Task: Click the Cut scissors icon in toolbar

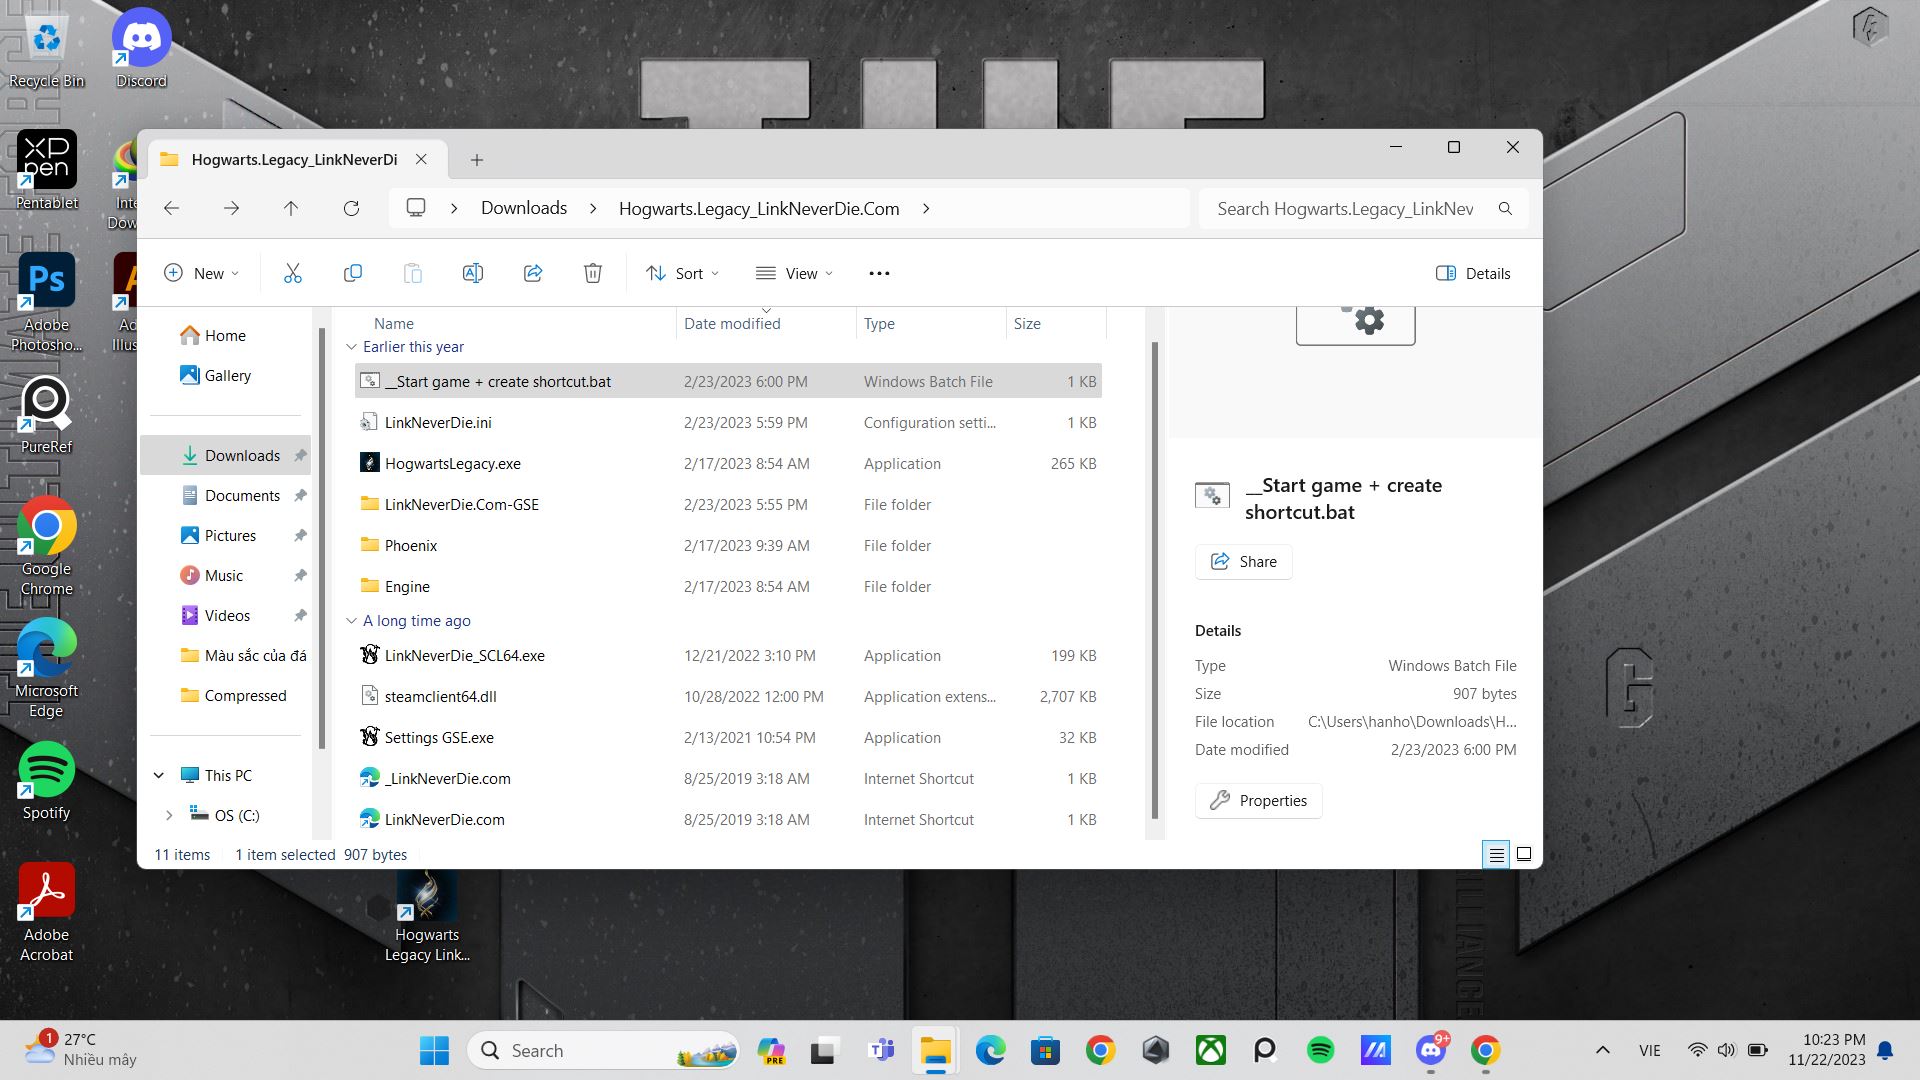Action: (292, 273)
